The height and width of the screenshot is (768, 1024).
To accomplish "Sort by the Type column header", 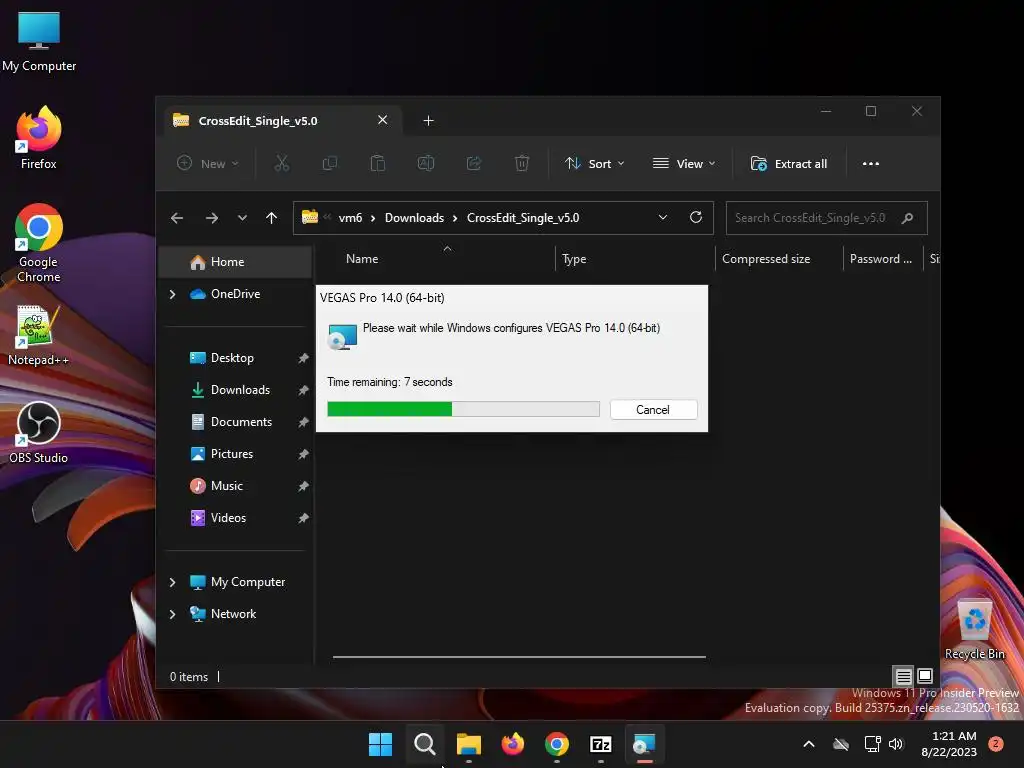I will click(574, 259).
